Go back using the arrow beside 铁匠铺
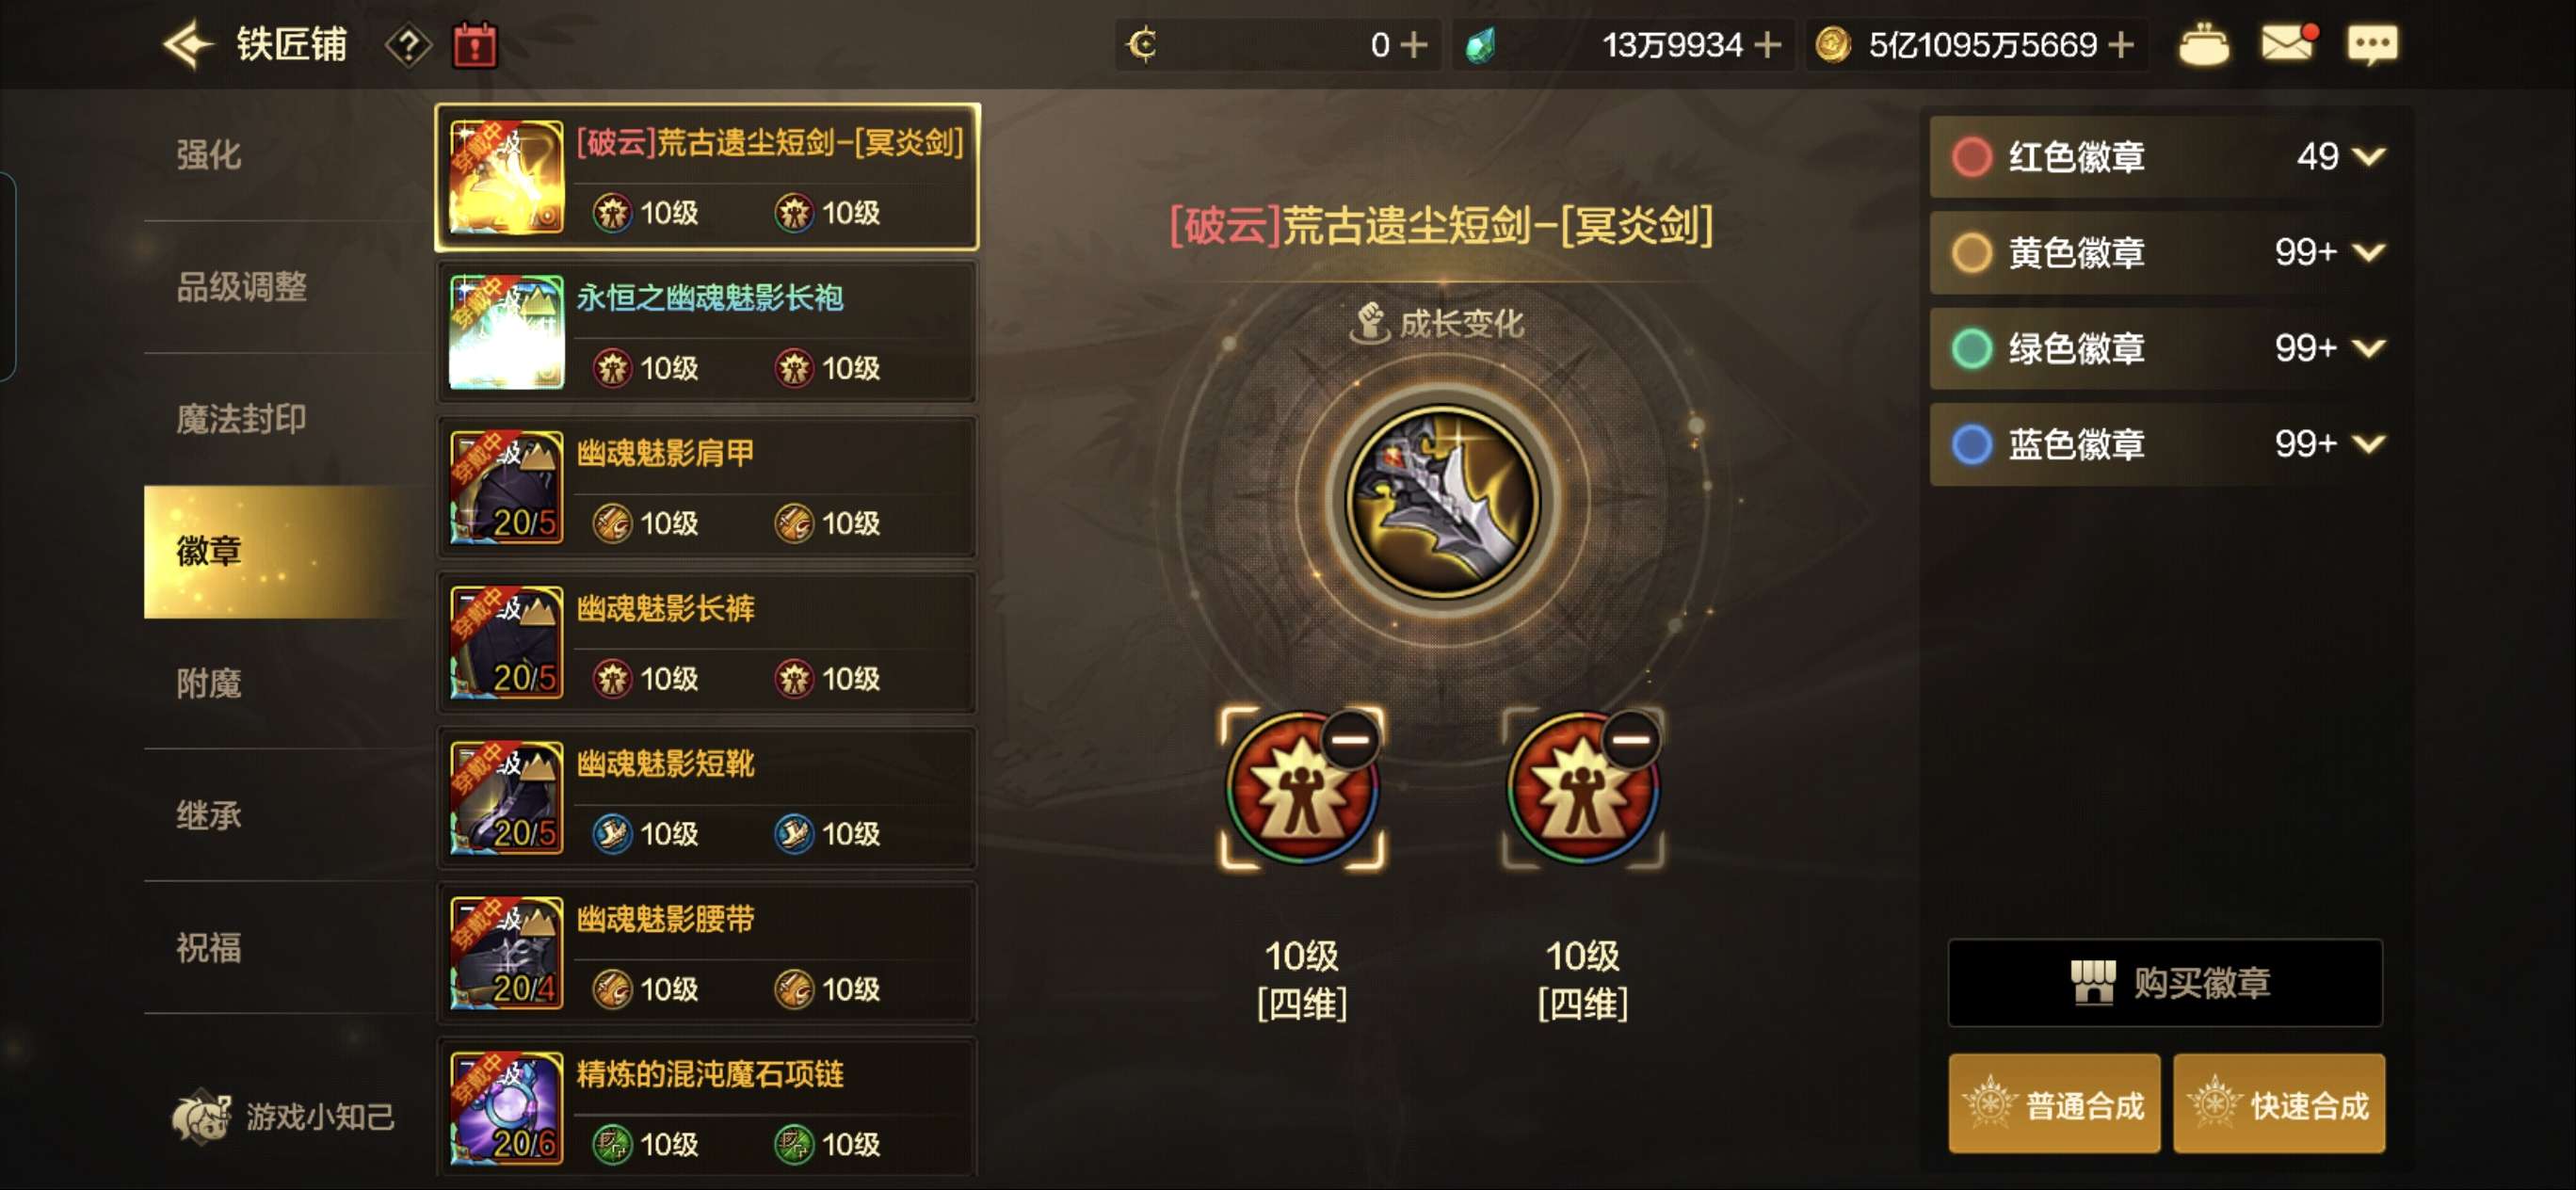2576x1190 pixels. (x=188, y=45)
